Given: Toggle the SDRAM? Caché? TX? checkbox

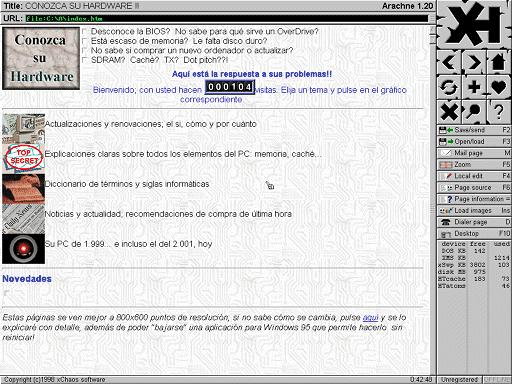Looking at the screenshot, I should (85, 60).
